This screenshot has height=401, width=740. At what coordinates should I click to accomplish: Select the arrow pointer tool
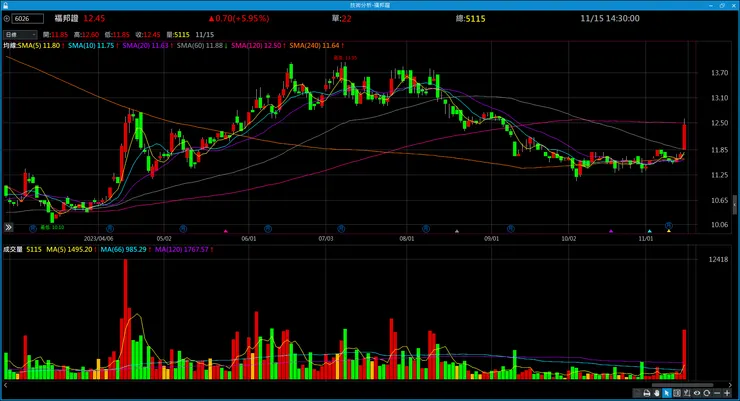[x=667, y=393]
